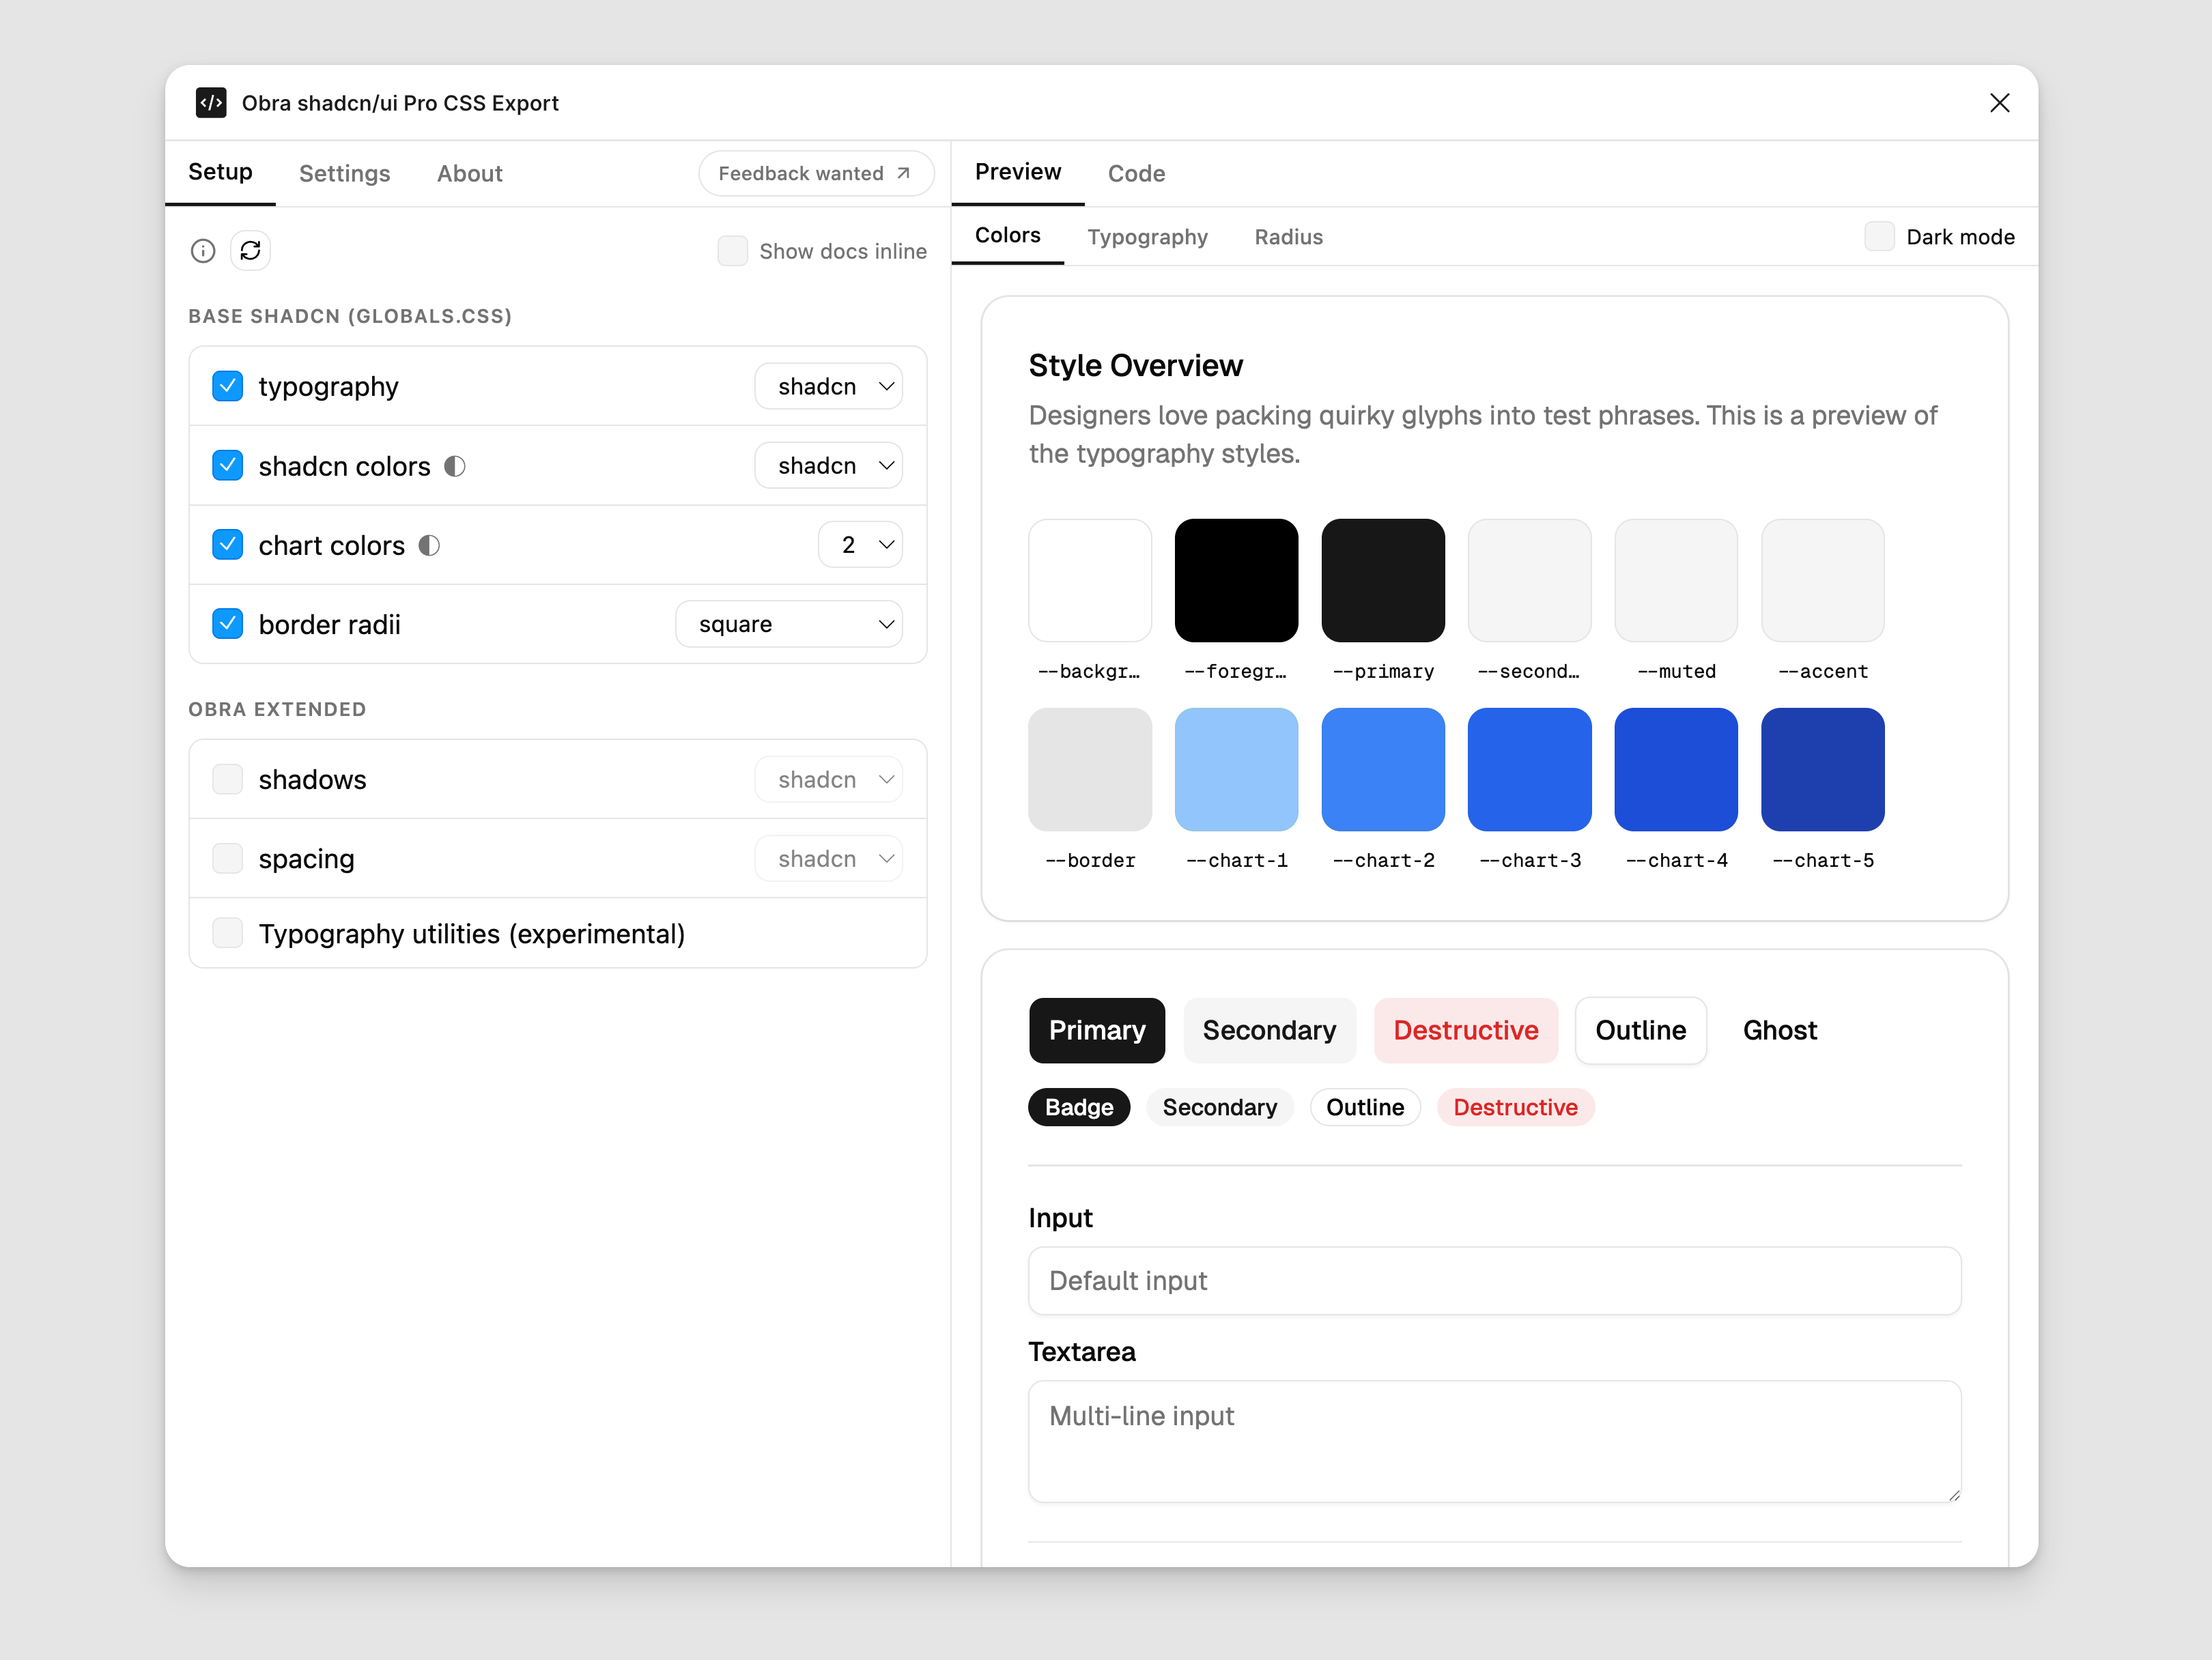Screen dimensions: 2212x1660
Task: Select the --background color swatch
Action: click(x=1090, y=580)
